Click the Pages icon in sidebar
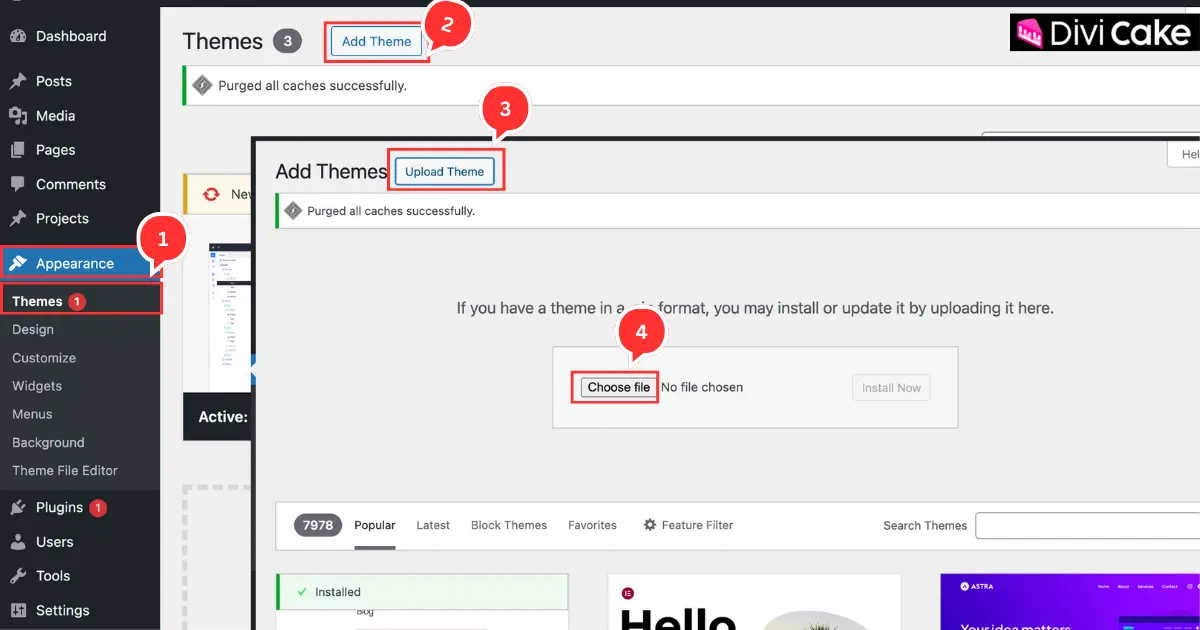The height and width of the screenshot is (630, 1200). pos(17,150)
